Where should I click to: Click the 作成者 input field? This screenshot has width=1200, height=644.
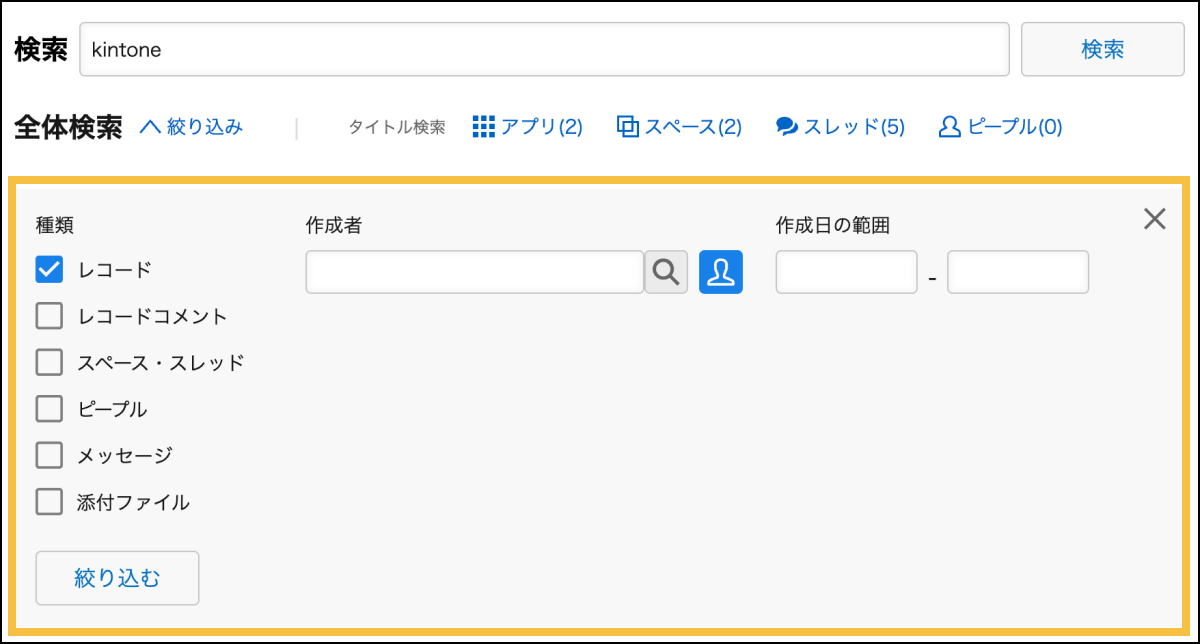[x=475, y=272]
